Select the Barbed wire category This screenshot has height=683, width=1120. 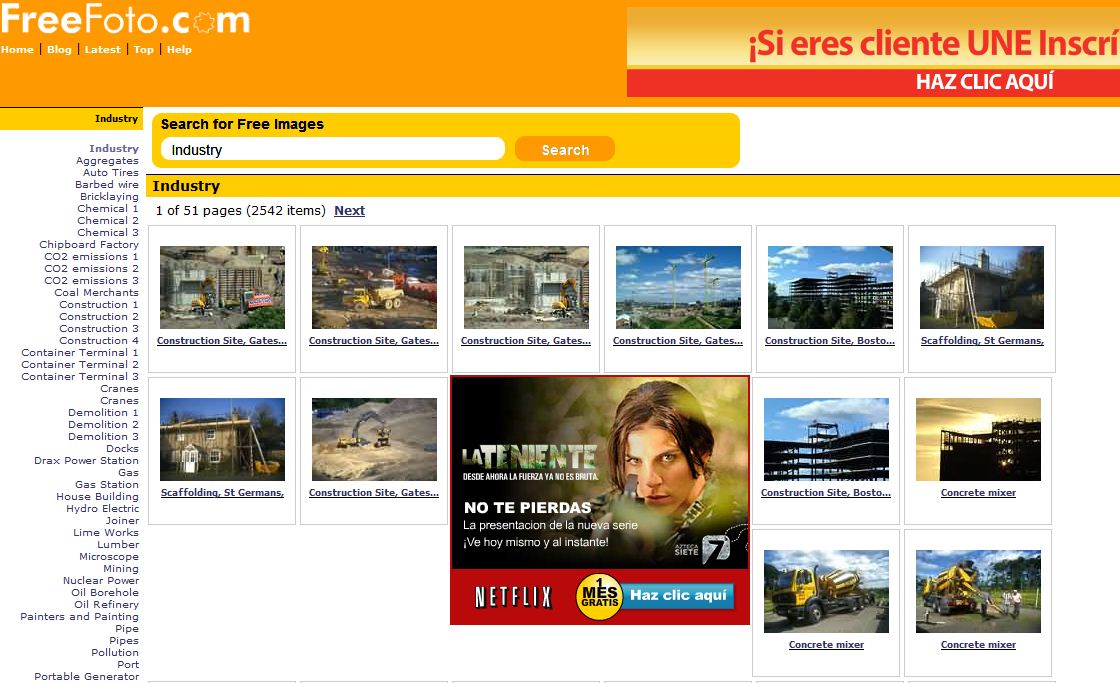pos(107,184)
